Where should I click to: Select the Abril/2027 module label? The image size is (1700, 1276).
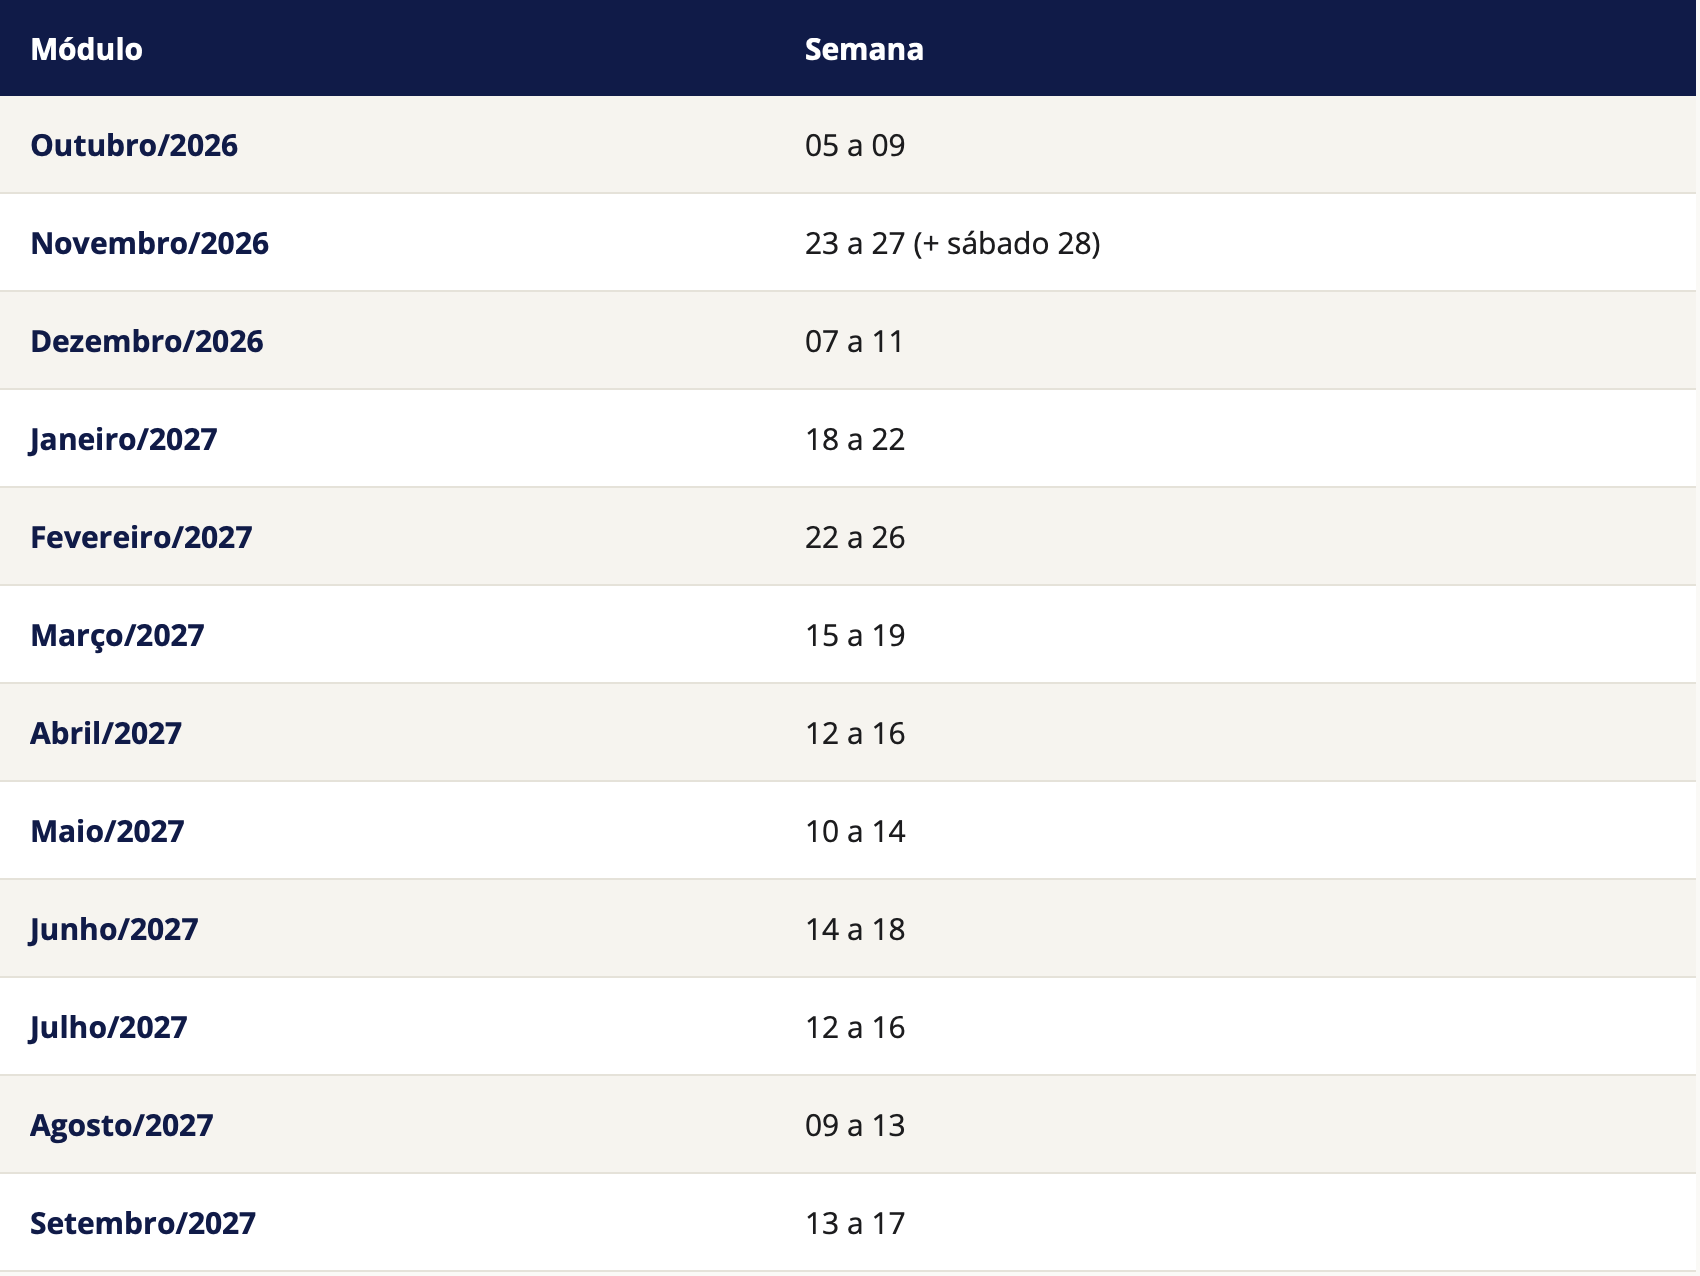(x=106, y=733)
